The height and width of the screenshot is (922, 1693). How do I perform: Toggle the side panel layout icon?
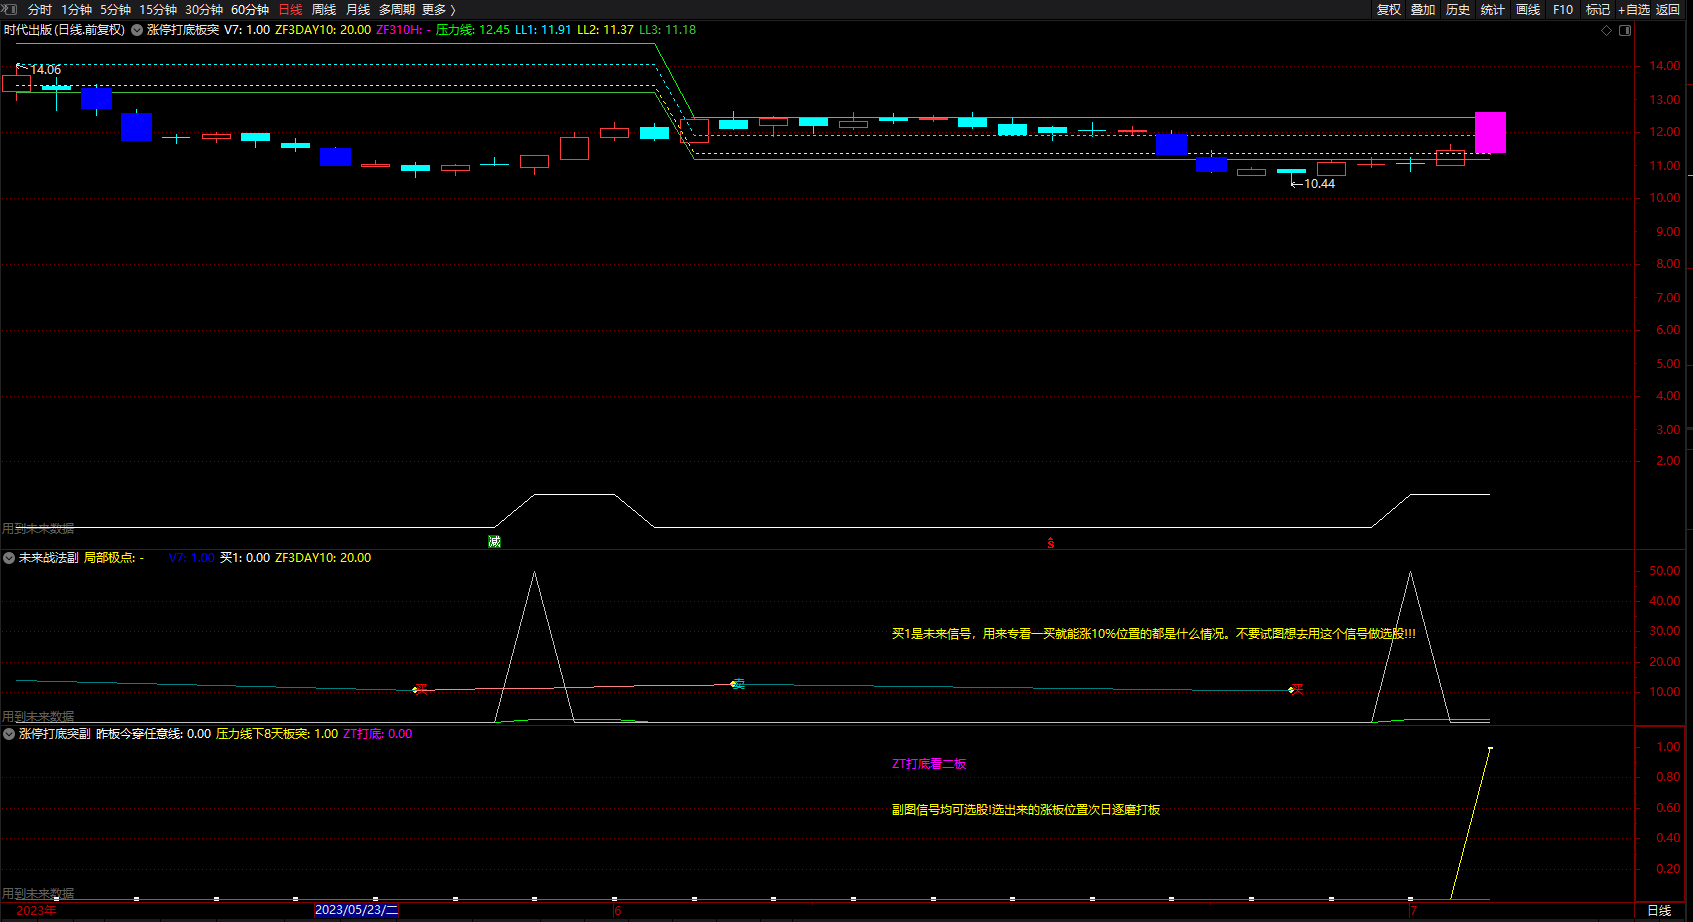click(1625, 30)
